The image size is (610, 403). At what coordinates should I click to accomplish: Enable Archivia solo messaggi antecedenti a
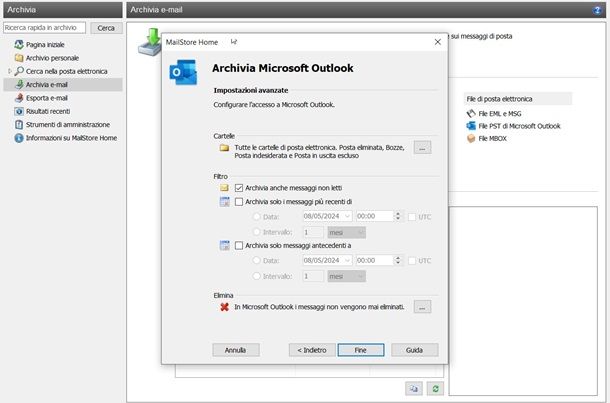[239, 245]
